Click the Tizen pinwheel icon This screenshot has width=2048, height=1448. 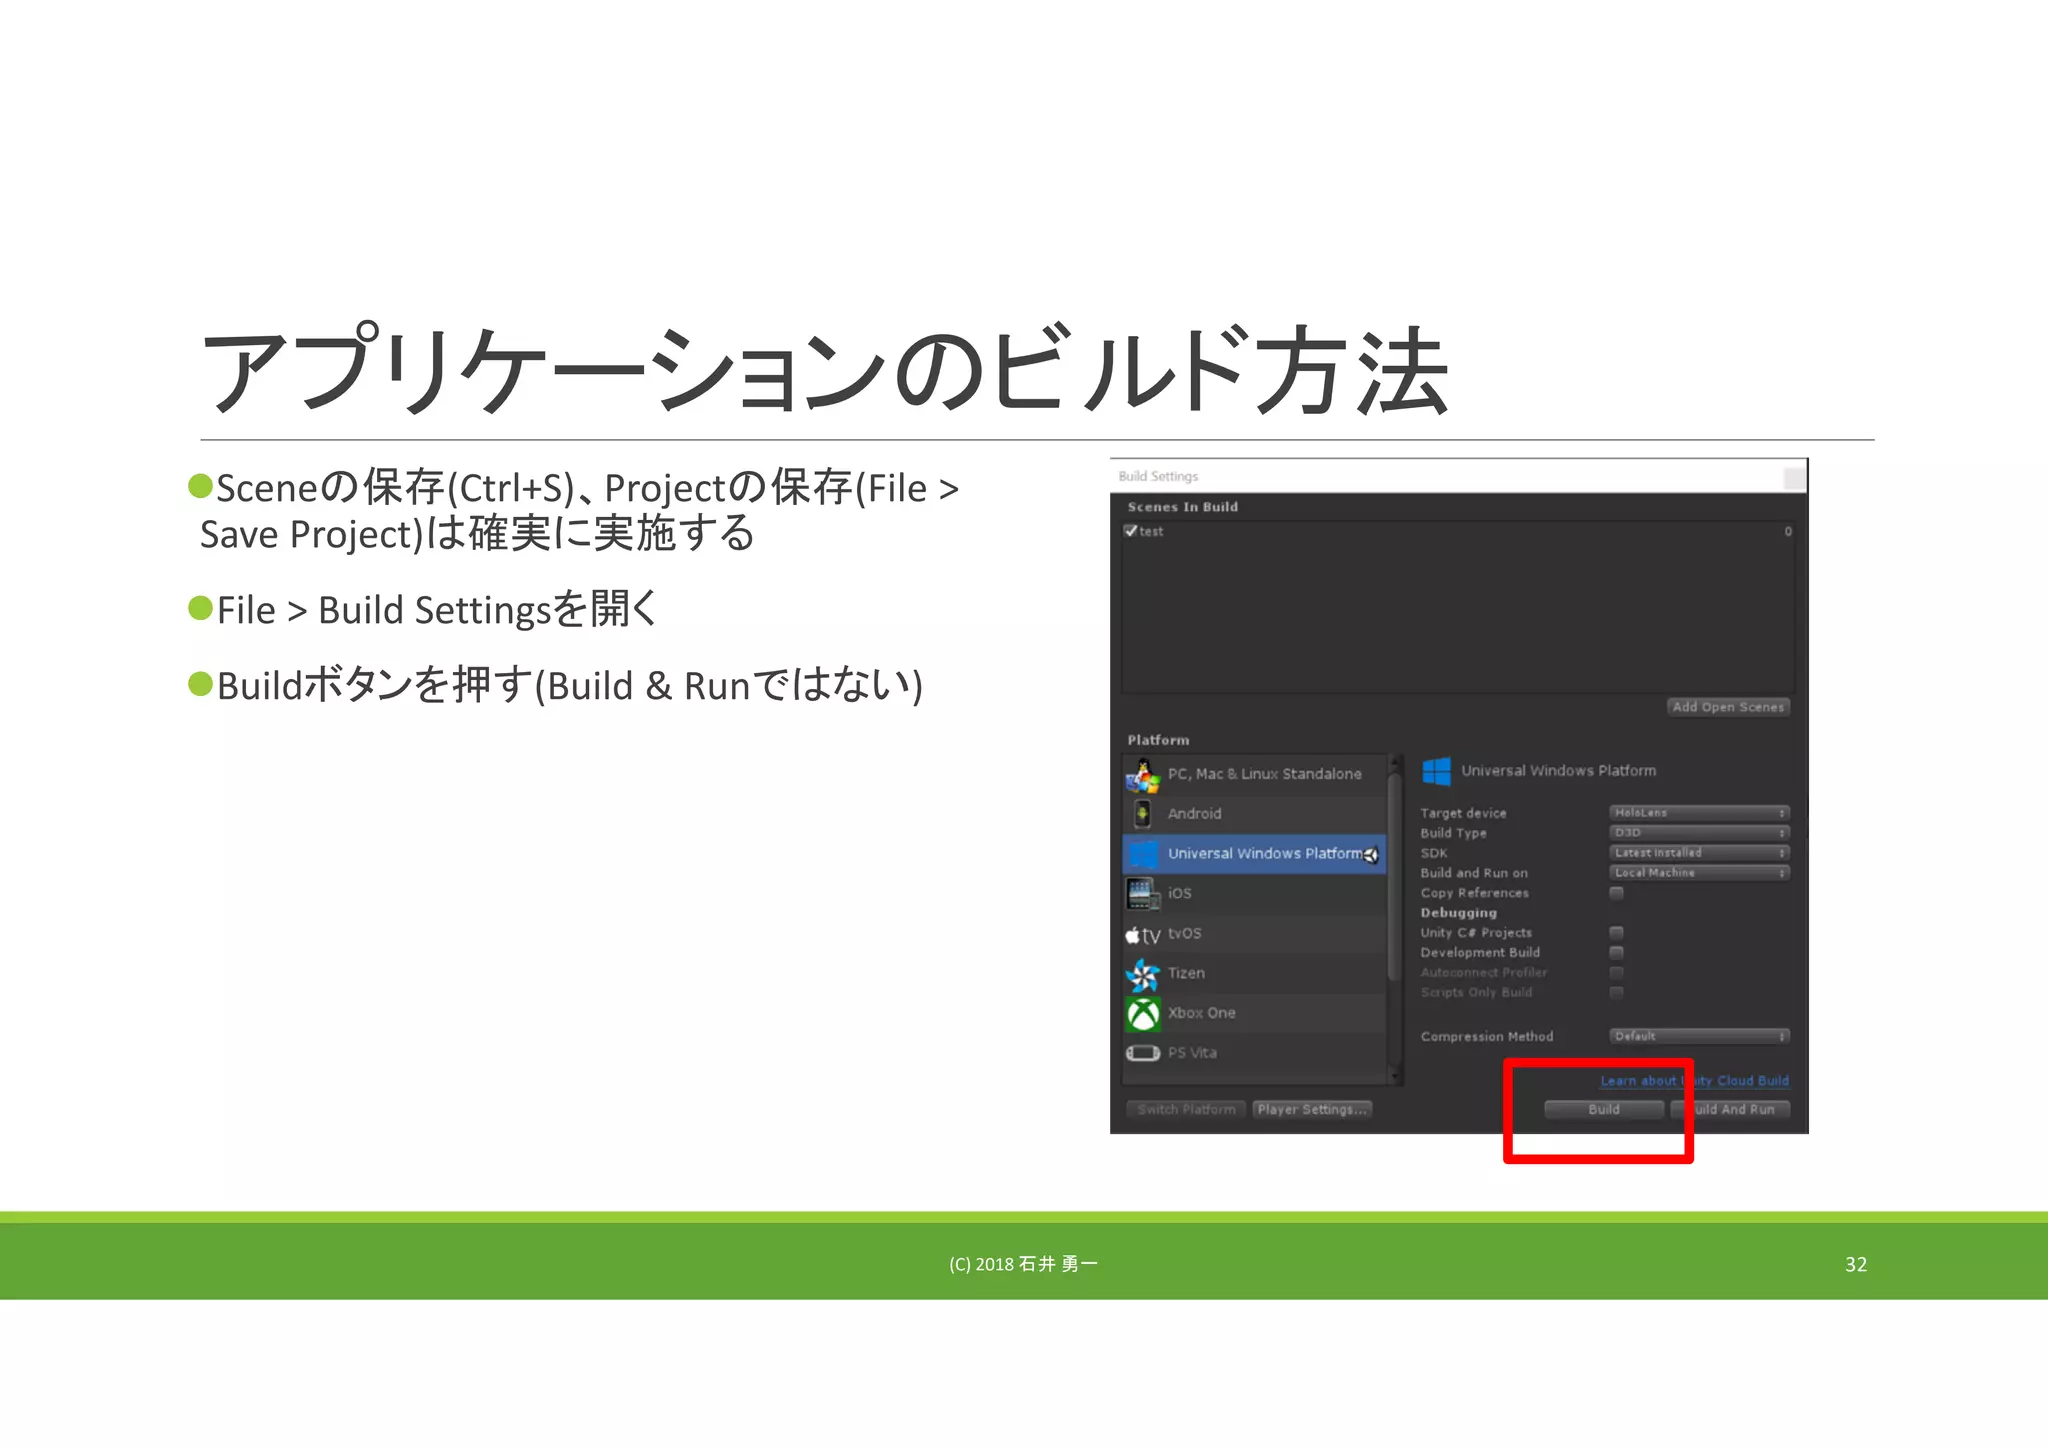click(1142, 974)
